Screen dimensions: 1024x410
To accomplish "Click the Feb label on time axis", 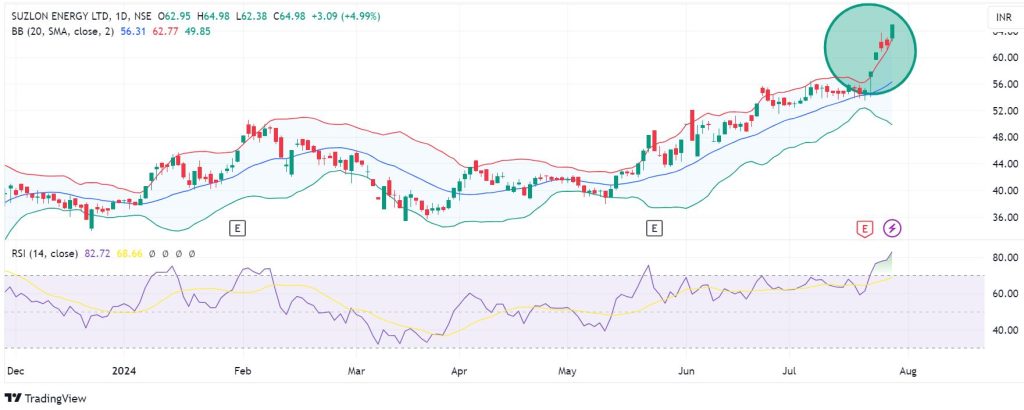I will coord(242,371).
